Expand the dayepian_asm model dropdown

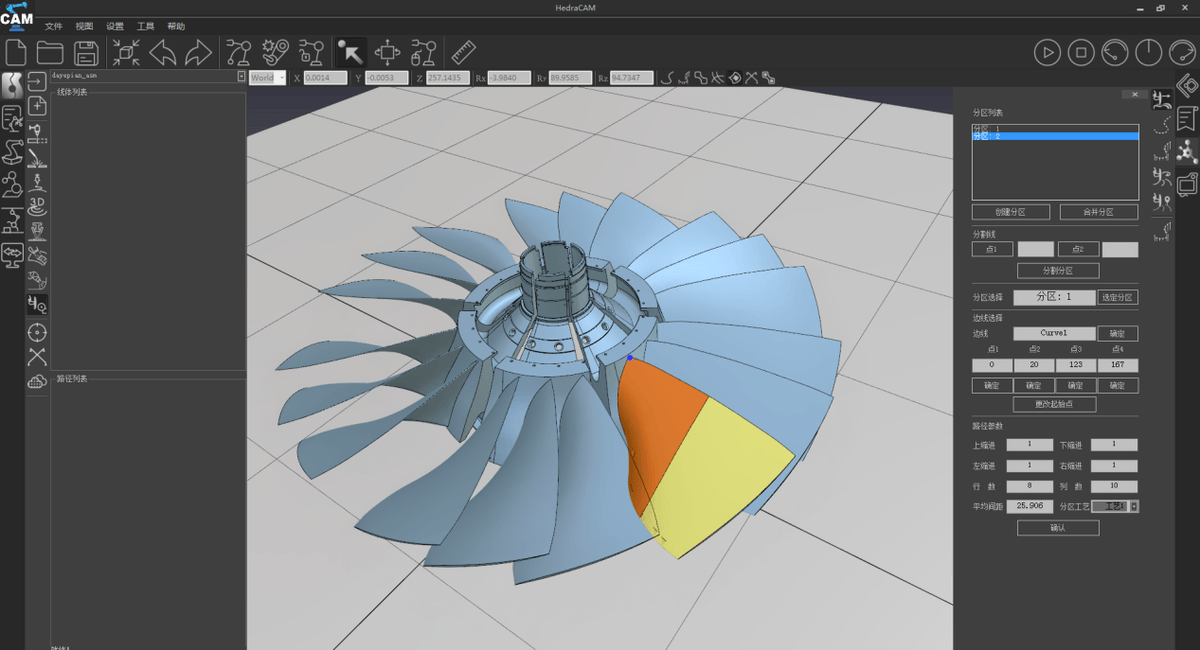point(241,76)
